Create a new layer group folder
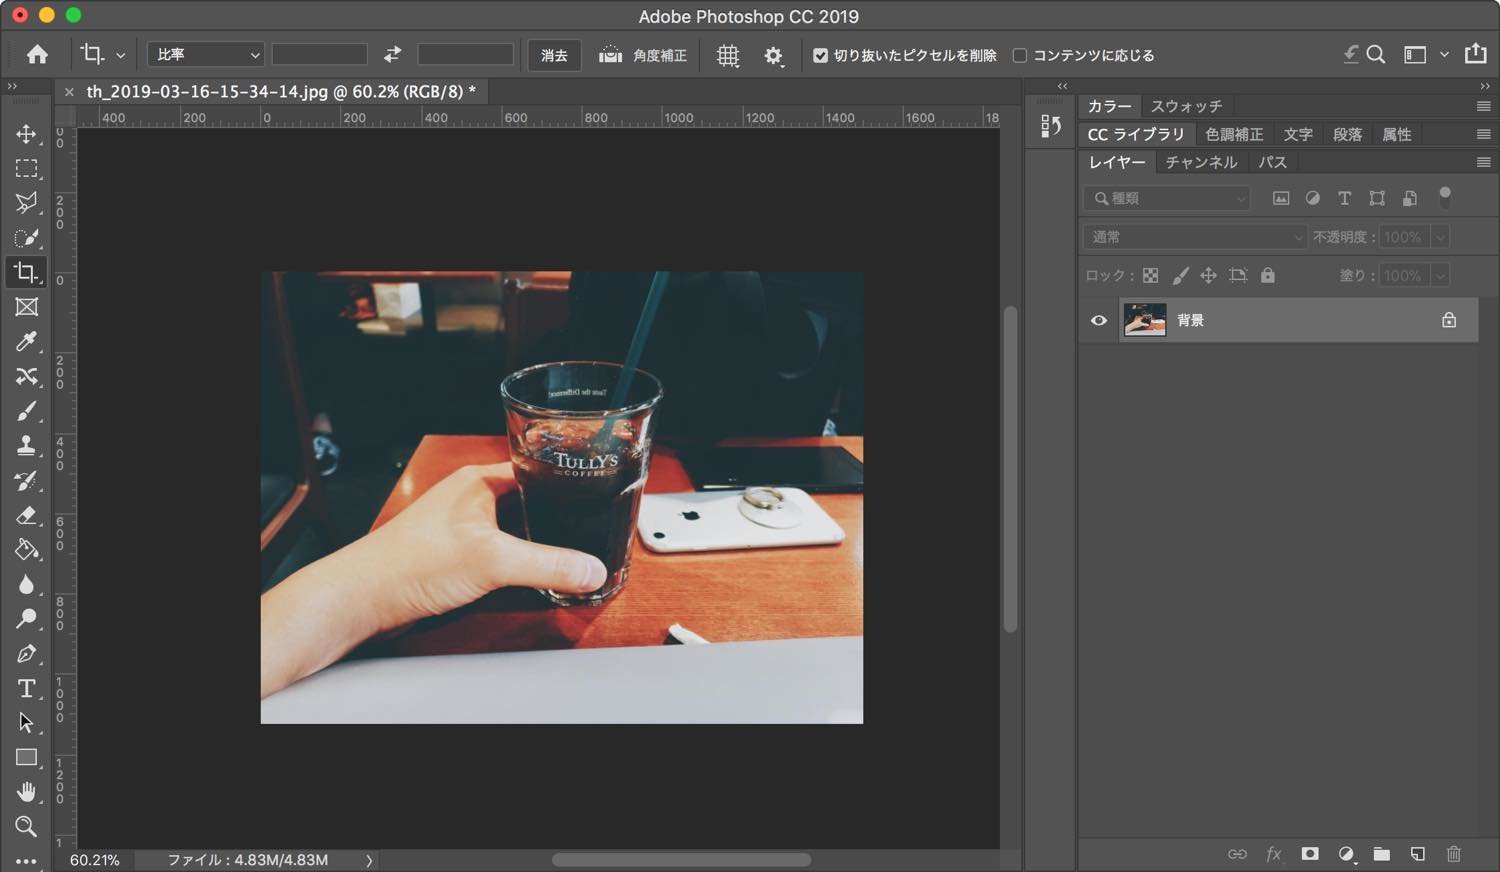 pyautogui.click(x=1382, y=854)
